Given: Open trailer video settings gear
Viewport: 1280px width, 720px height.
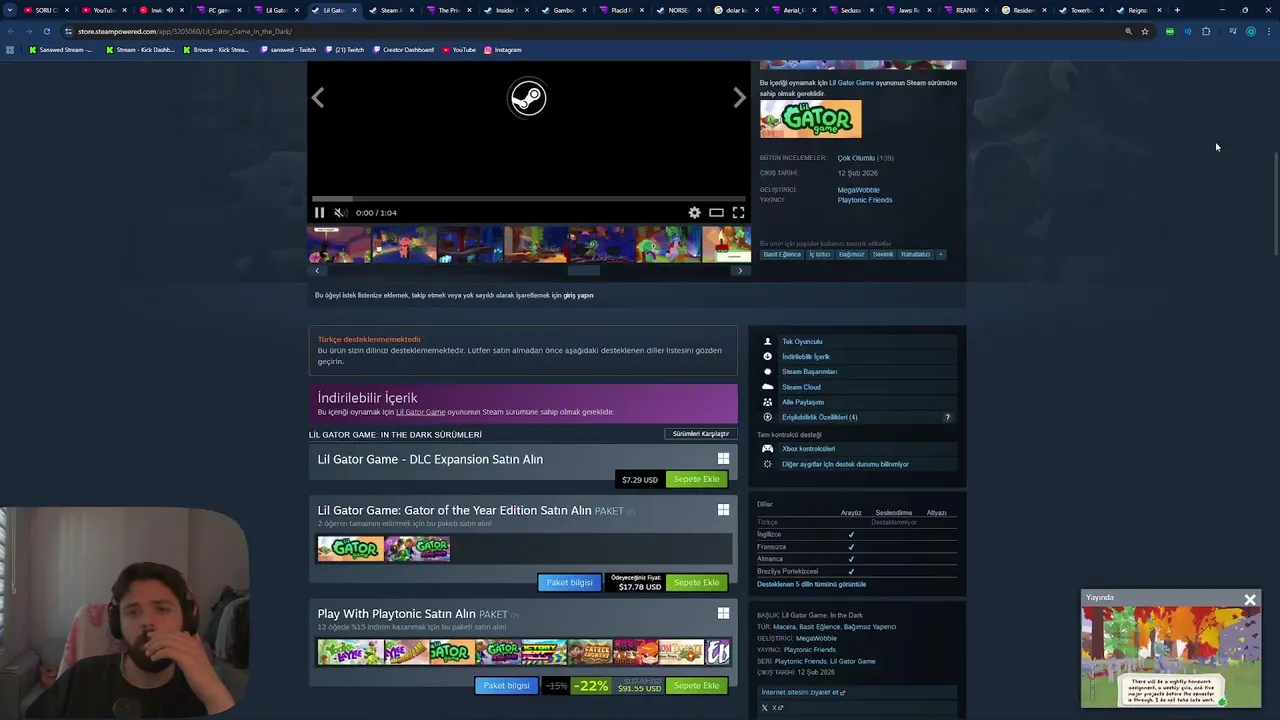Looking at the screenshot, I should [x=694, y=212].
